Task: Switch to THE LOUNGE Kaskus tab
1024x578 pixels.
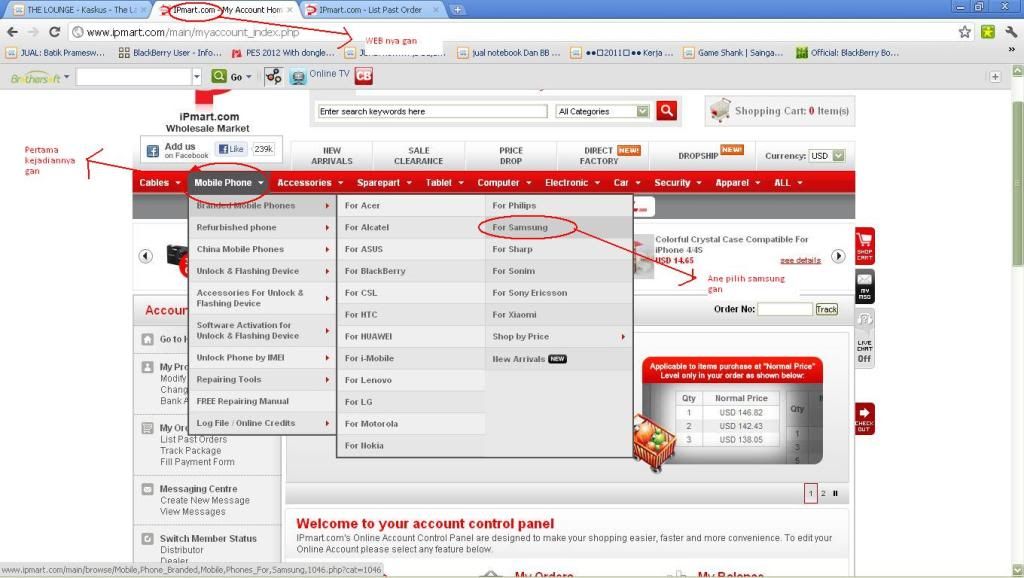Action: click(x=80, y=10)
